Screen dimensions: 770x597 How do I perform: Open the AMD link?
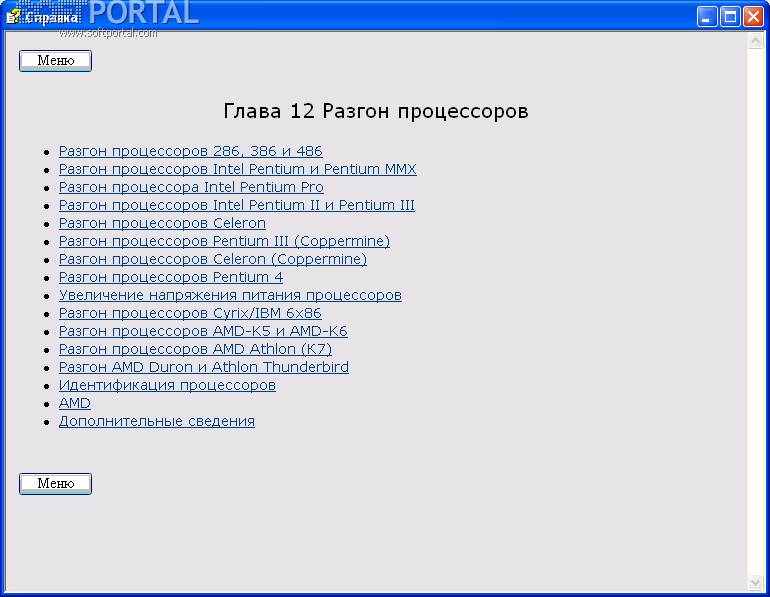(75, 403)
